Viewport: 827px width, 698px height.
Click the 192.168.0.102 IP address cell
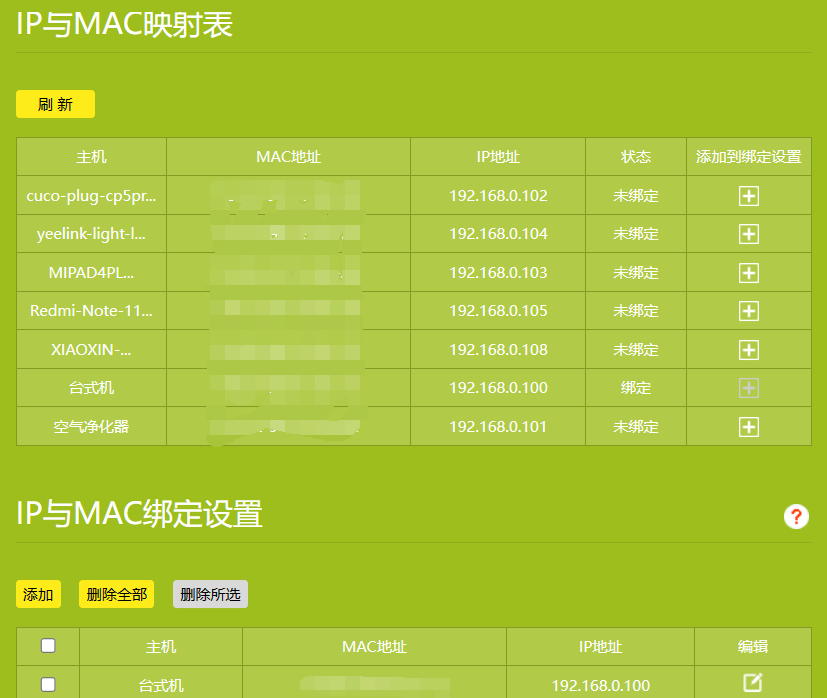tap(498, 195)
